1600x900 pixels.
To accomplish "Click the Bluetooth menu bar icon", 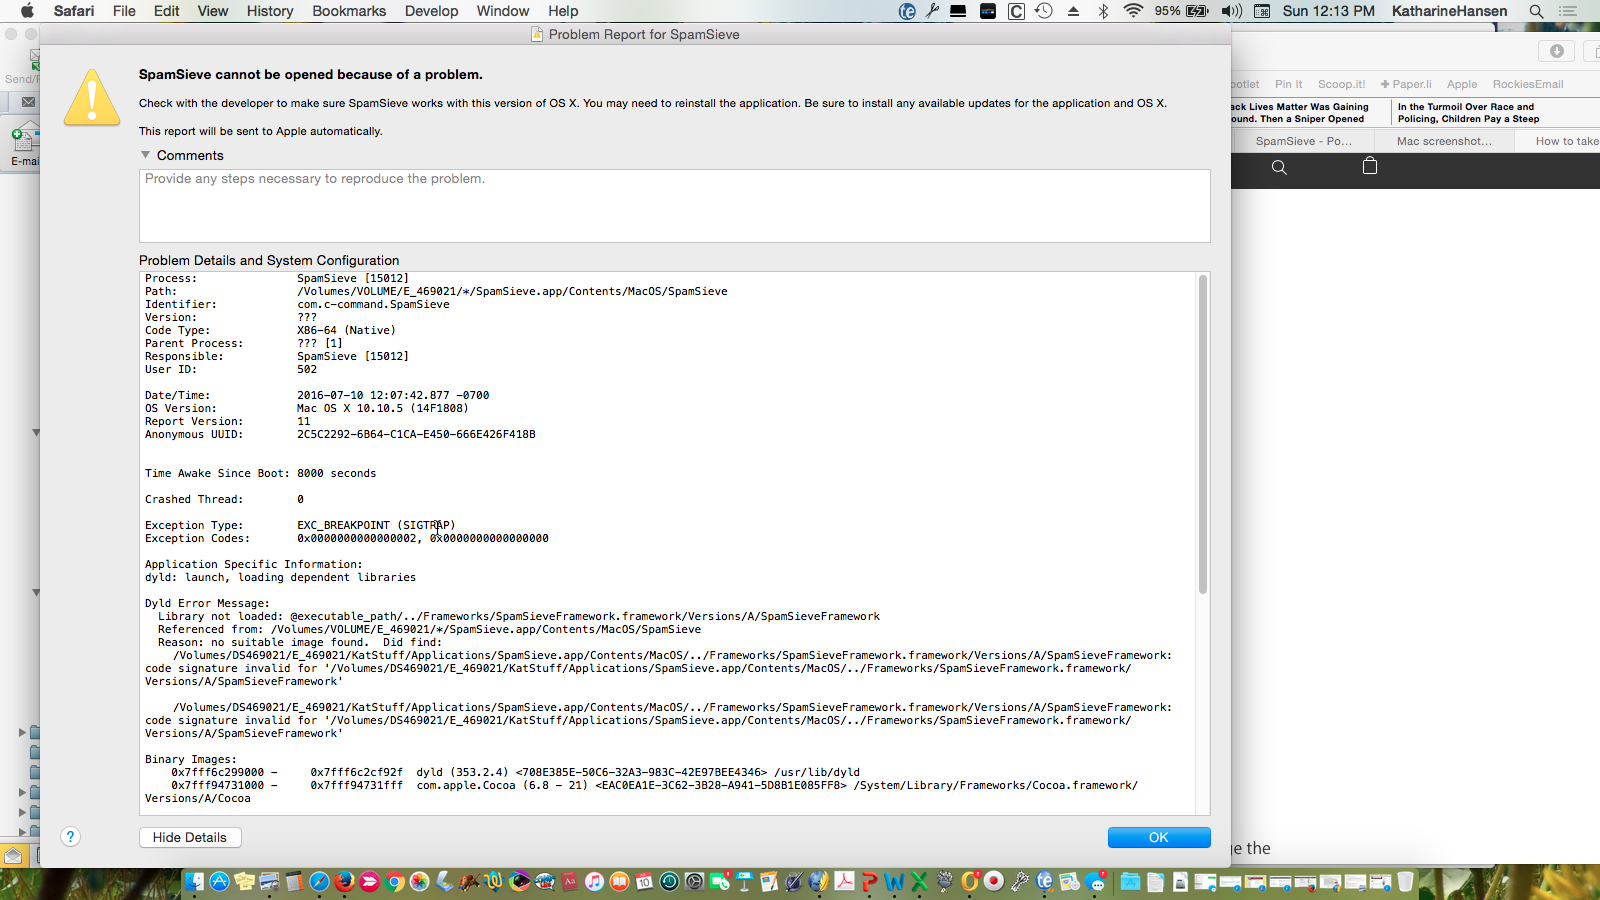I will point(1104,11).
